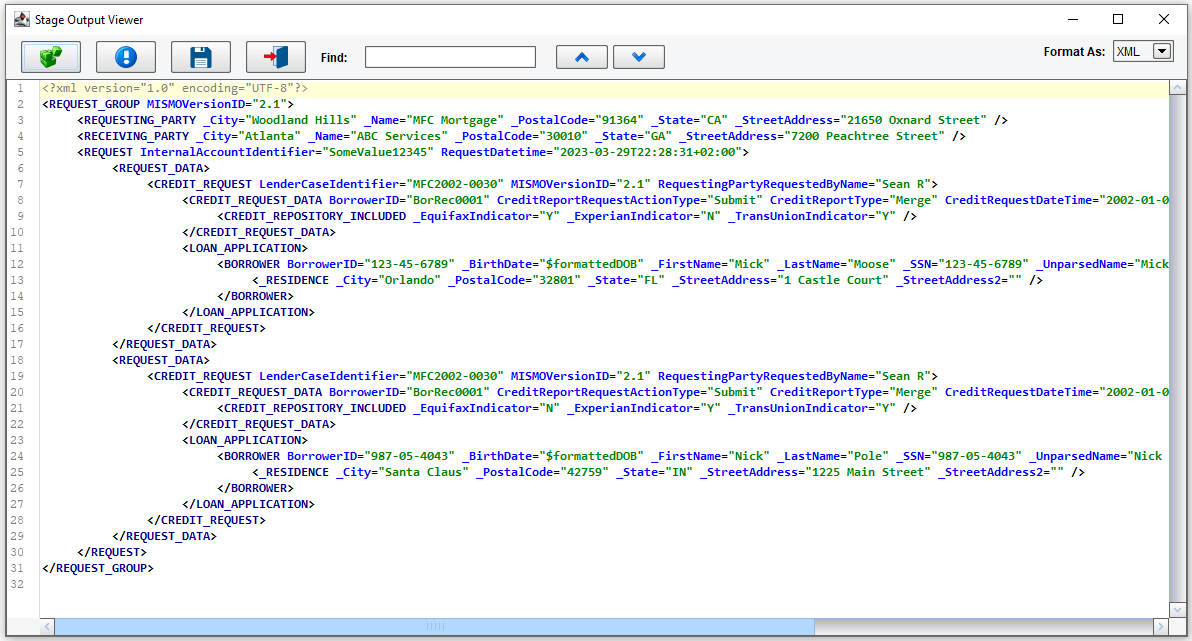Click the REQUESTING_PARTY tag on line 3
Viewport: 1192px width, 641px height.
click(140, 120)
